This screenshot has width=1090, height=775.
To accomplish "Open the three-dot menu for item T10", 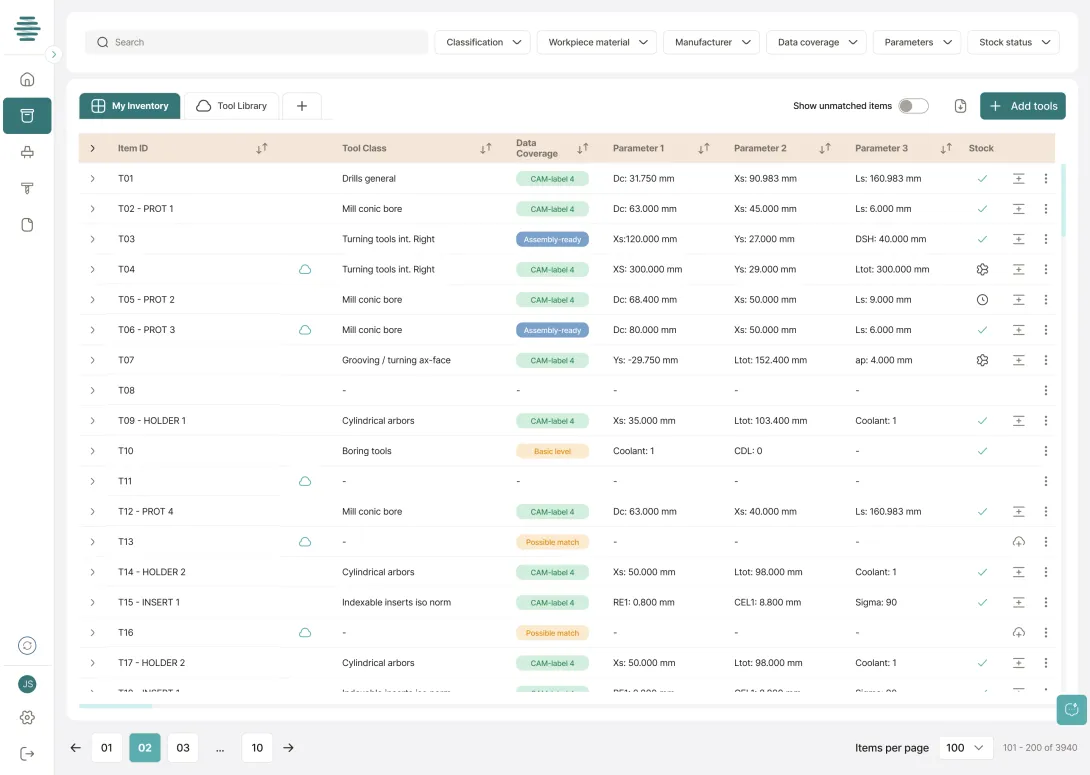I will 1046,450.
